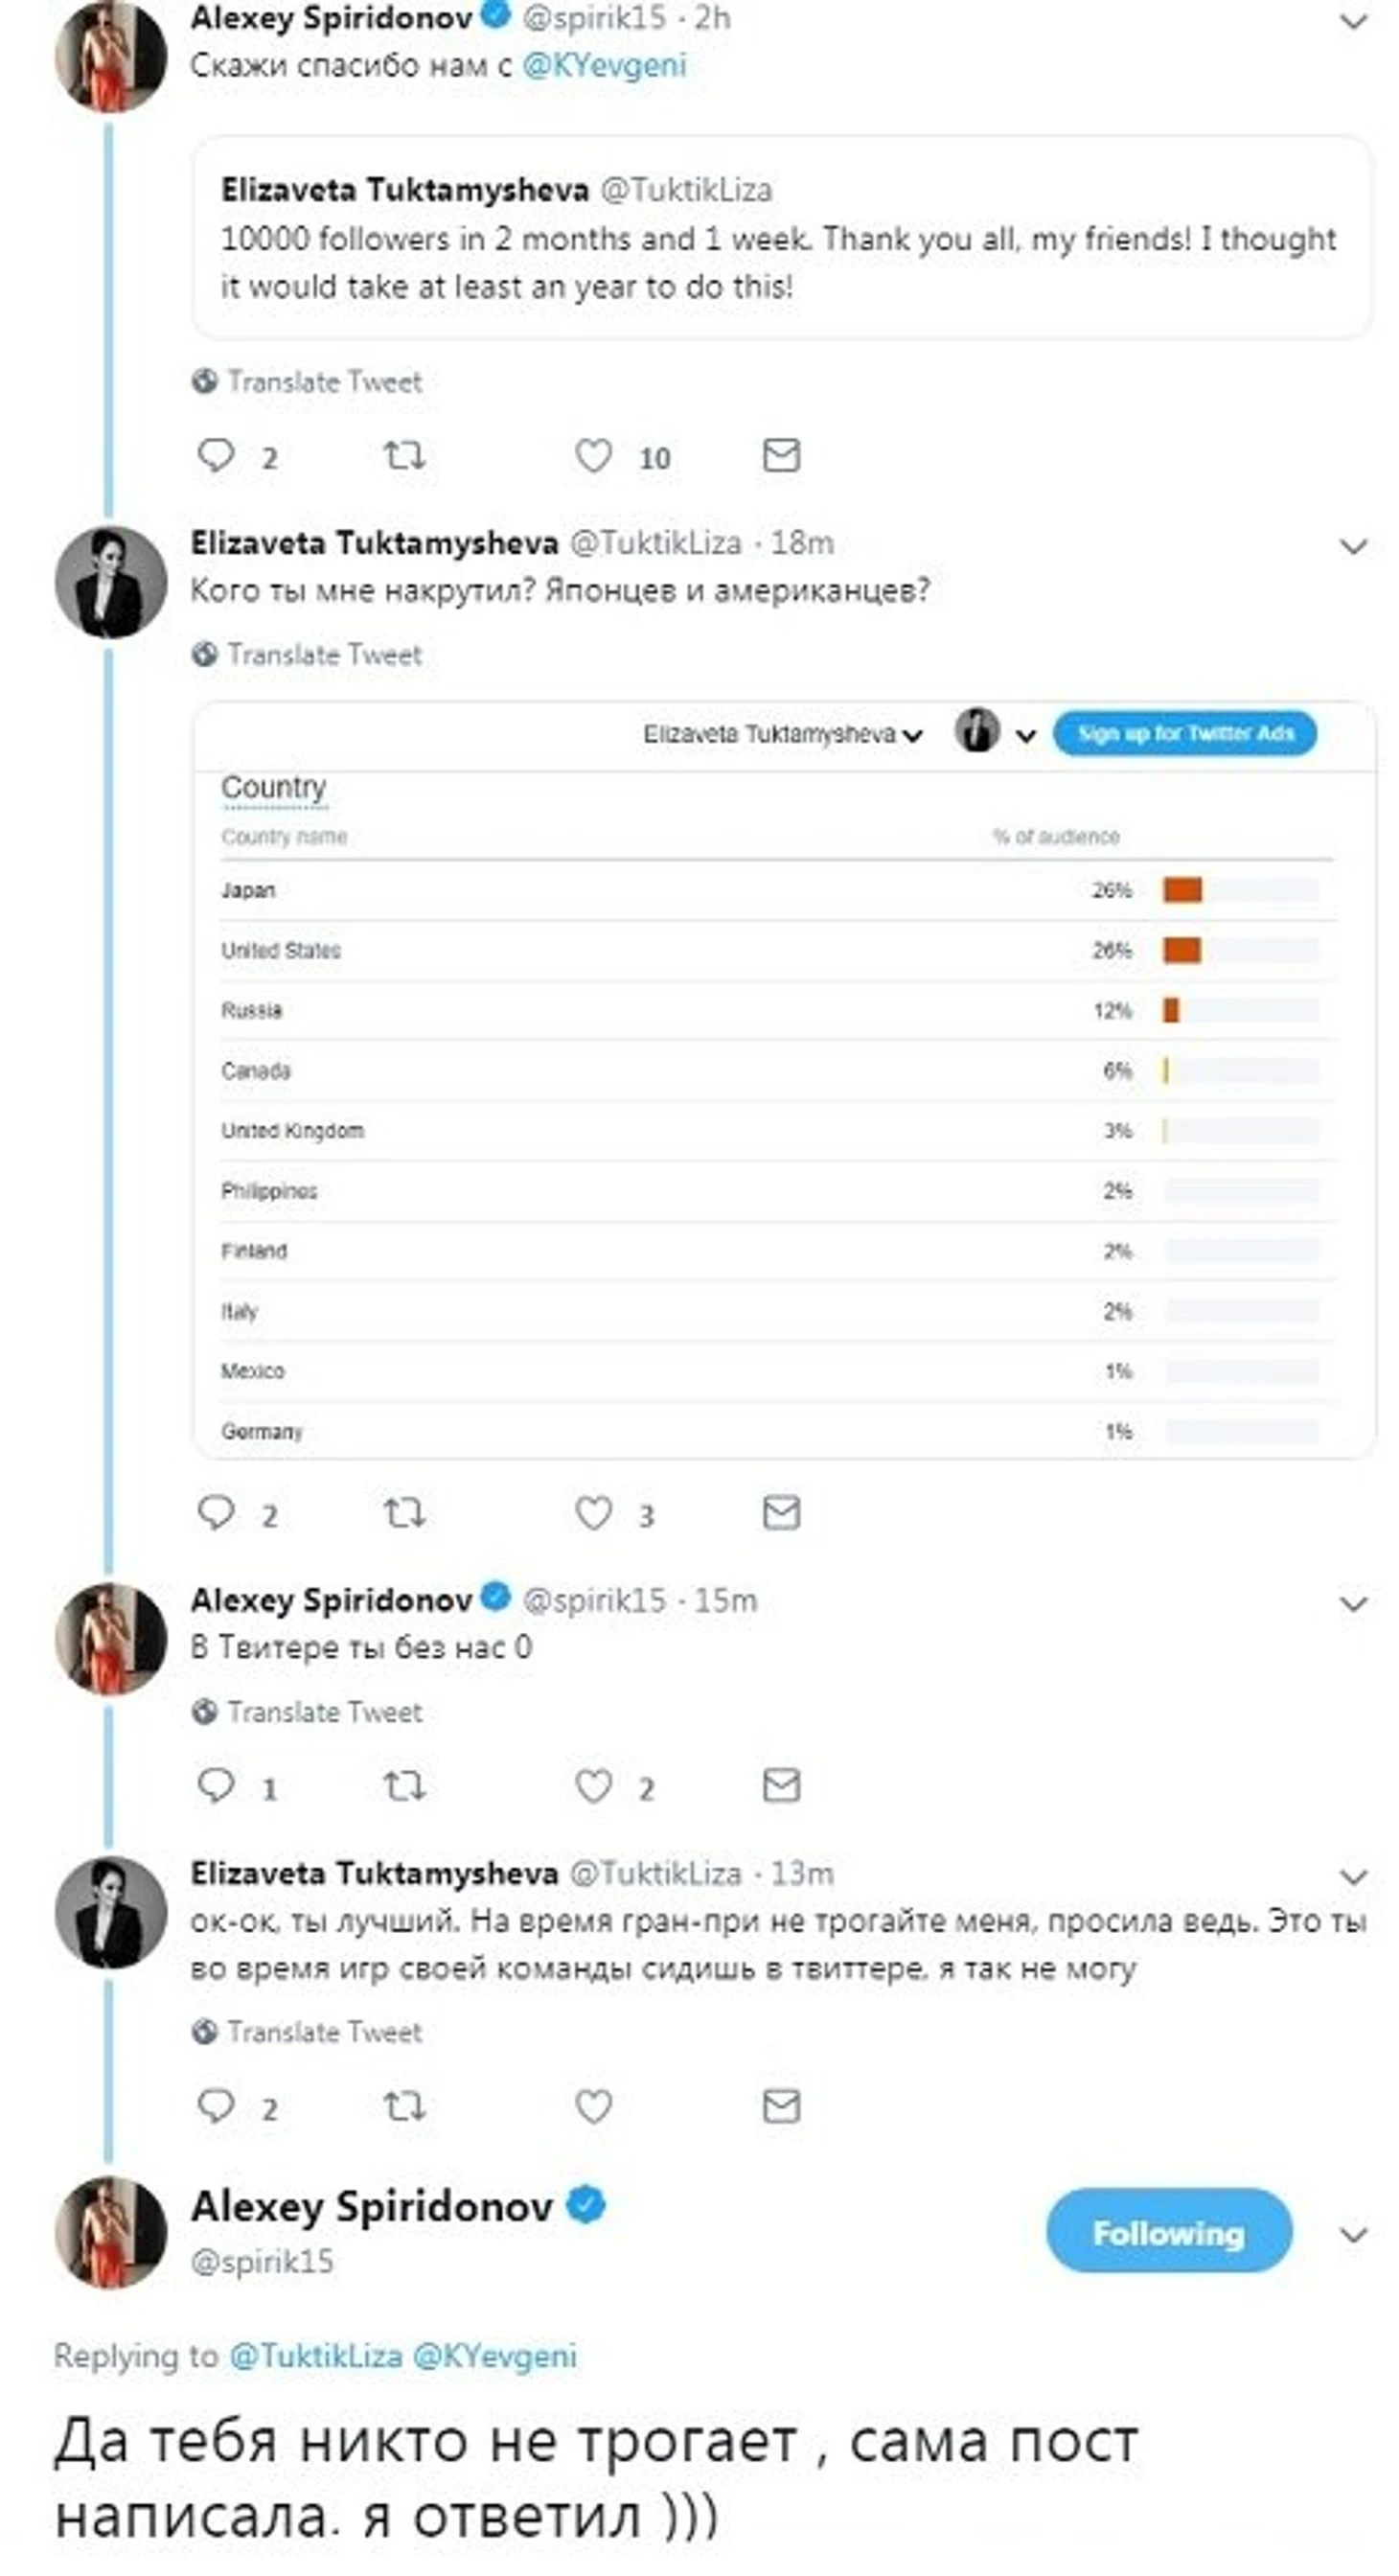The width and height of the screenshot is (1399, 2576).
Task: Like Elizaveta's 13m-old tweet with no likes
Action: [593, 2106]
